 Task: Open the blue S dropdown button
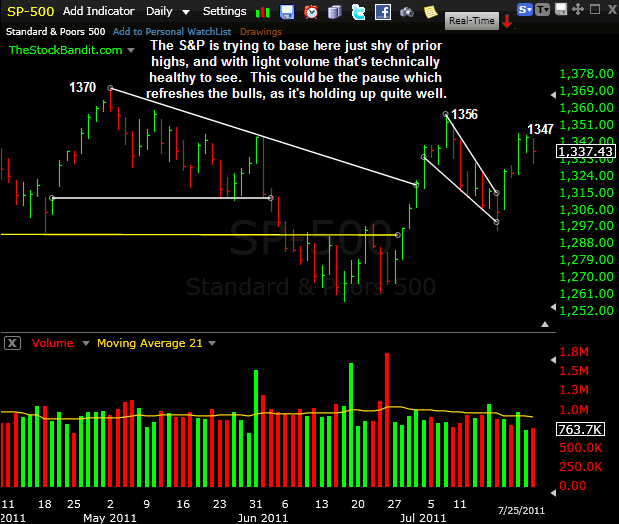click(x=525, y=9)
